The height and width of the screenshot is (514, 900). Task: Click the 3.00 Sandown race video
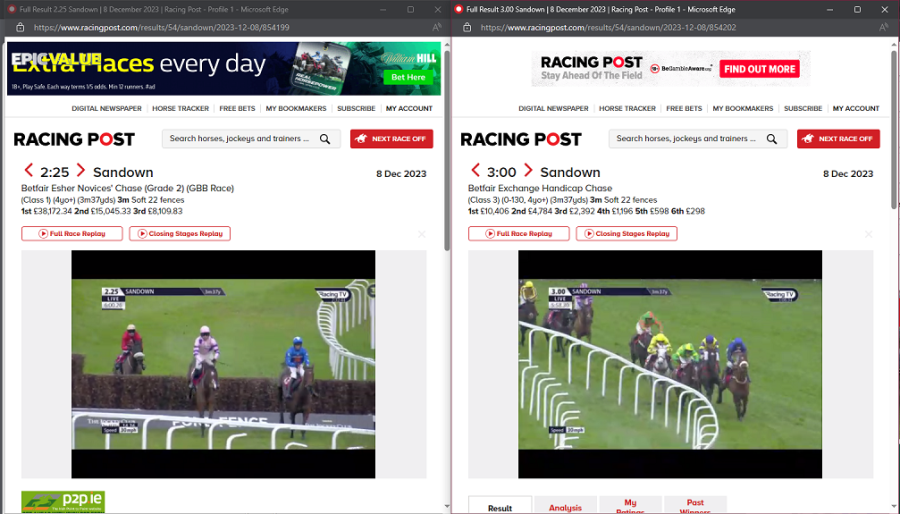click(670, 364)
